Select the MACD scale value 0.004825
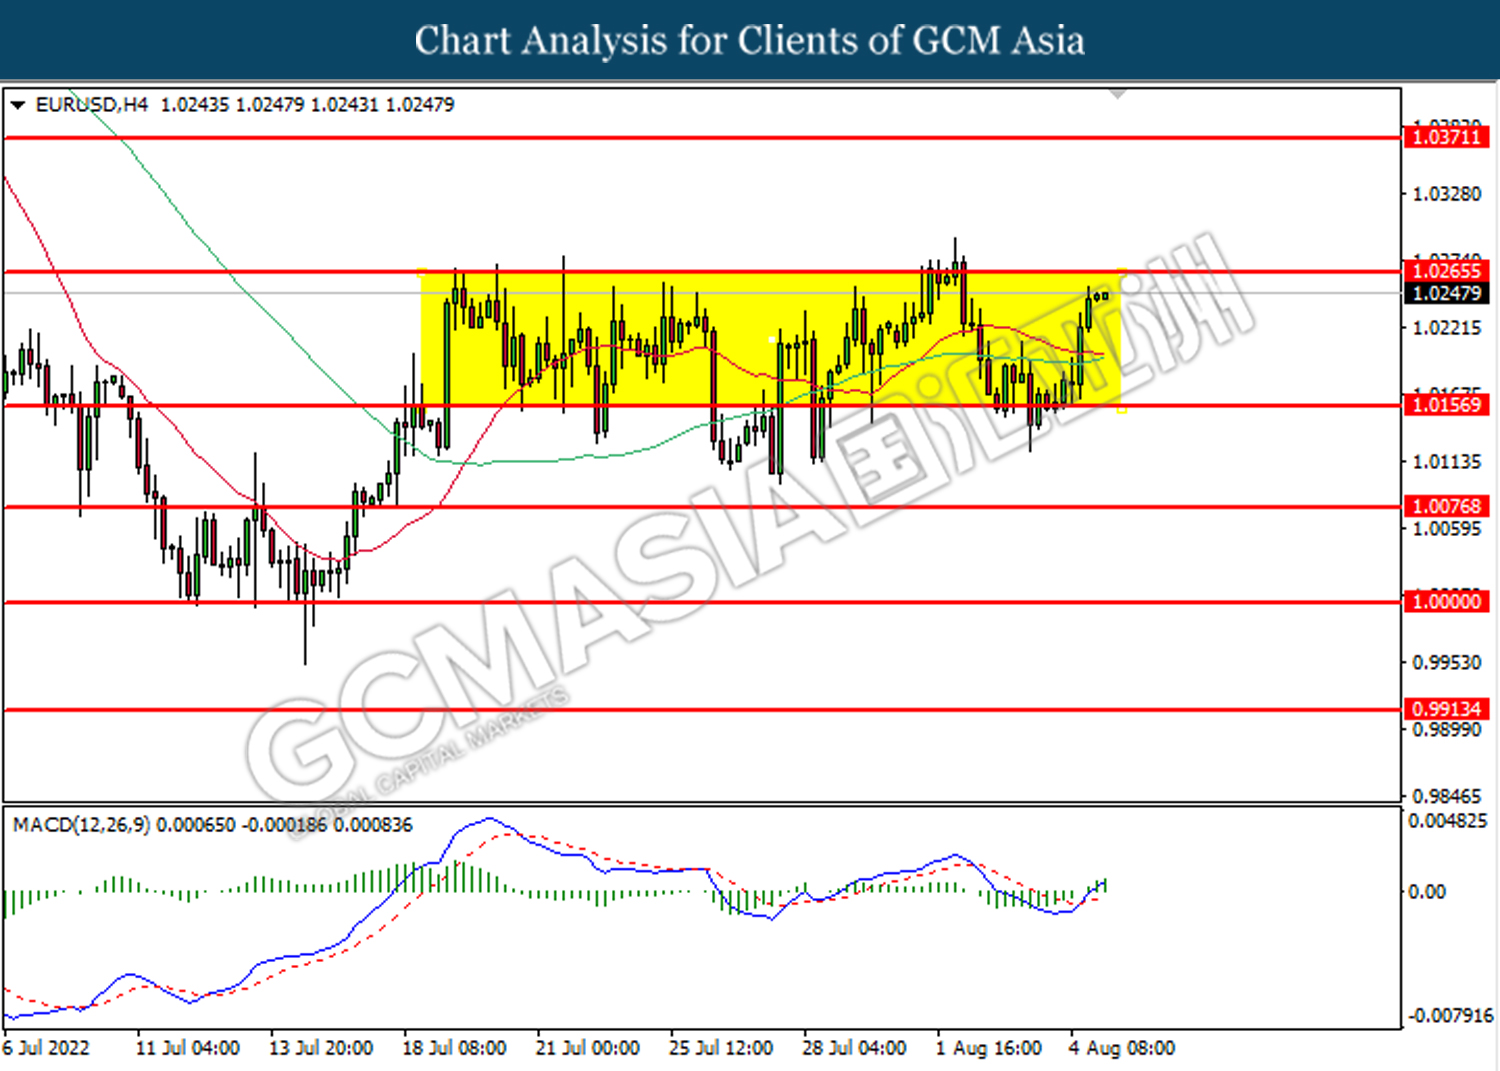The height and width of the screenshot is (1071, 1500). (x=1447, y=821)
